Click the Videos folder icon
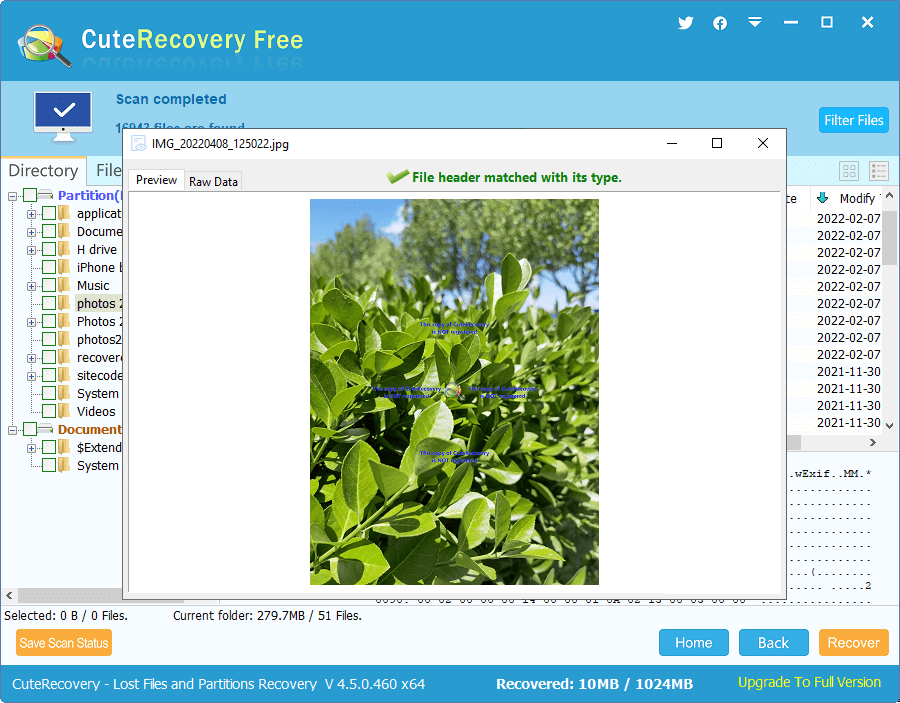The width and height of the screenshot is (900, 703). click(x=64, y=411)
